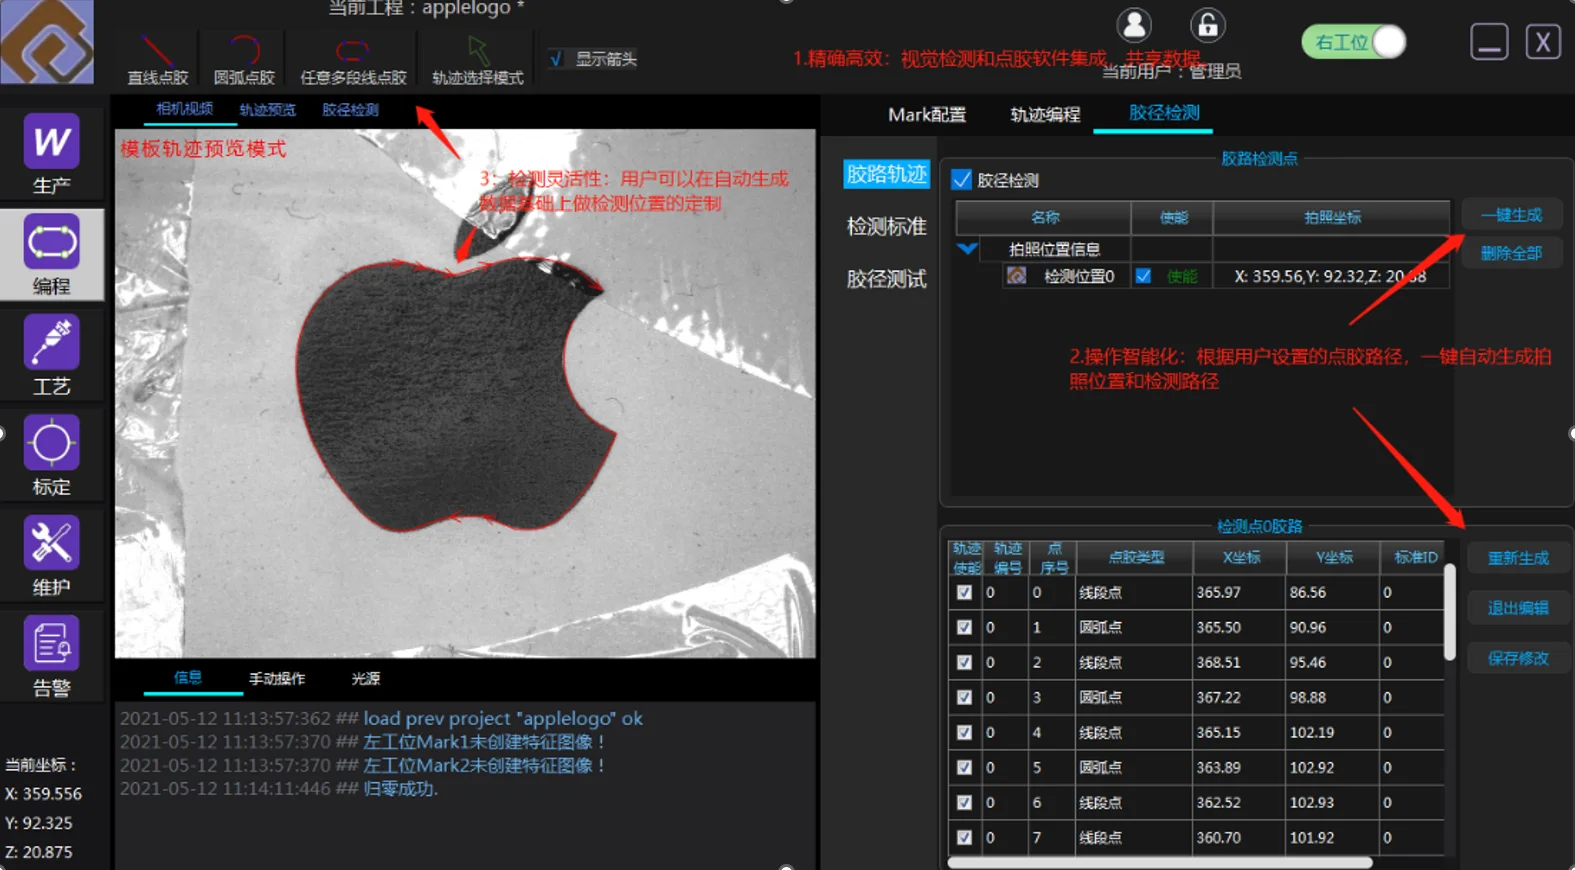The height and width of the screenshot is (870, 1575).
Task: Click the 退出编辑 exit editing button
Action: click(x=1518, y=608)
